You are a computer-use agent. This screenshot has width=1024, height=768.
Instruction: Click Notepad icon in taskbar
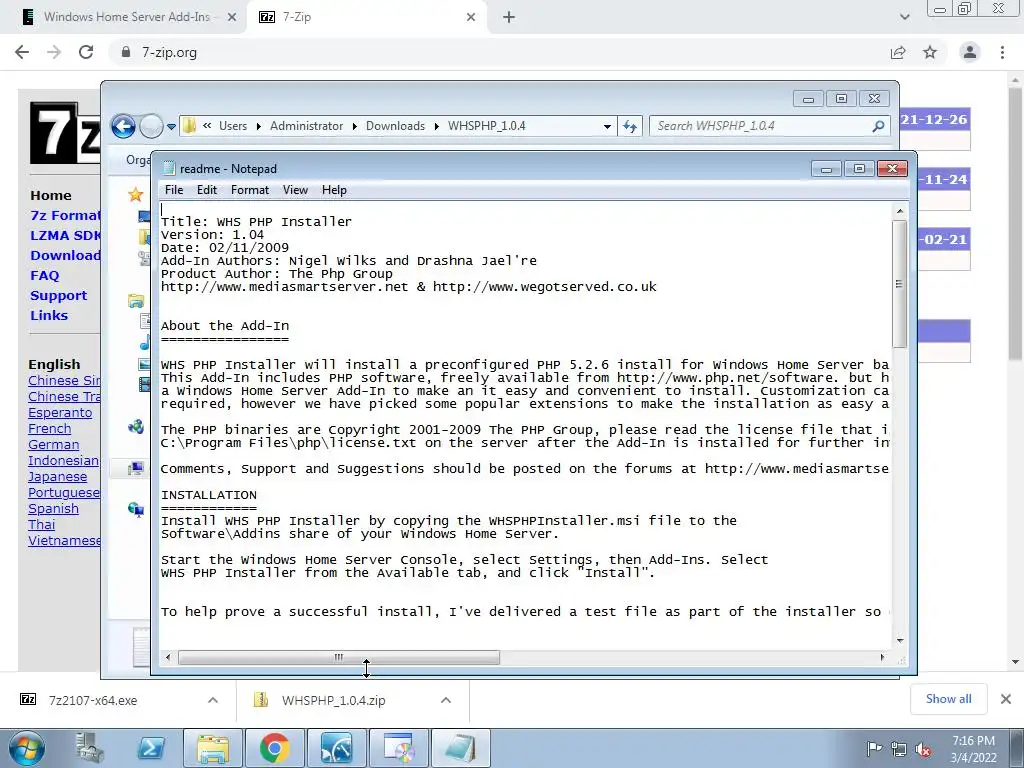pos(460,748)
